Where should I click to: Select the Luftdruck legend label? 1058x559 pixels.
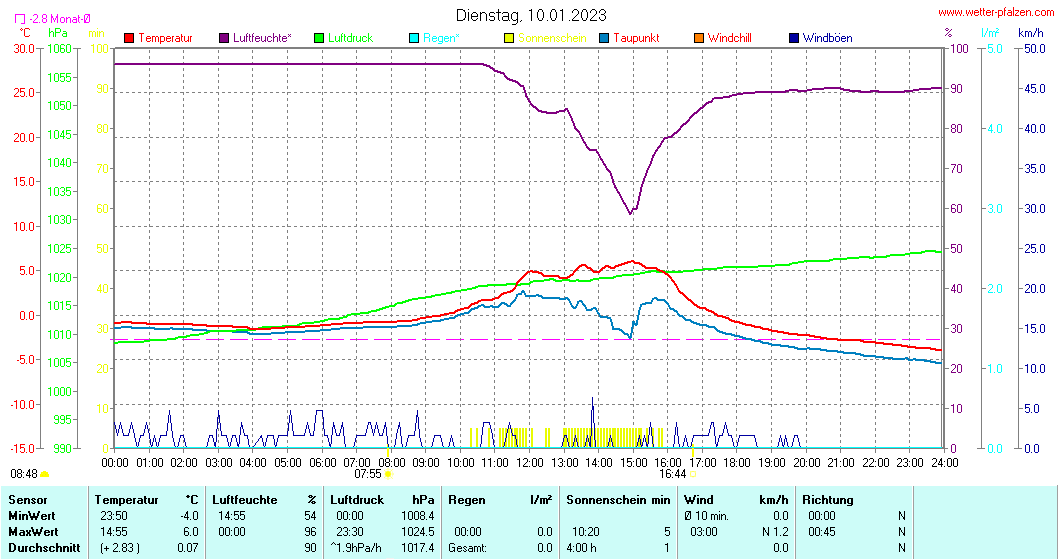pos(350,38)
